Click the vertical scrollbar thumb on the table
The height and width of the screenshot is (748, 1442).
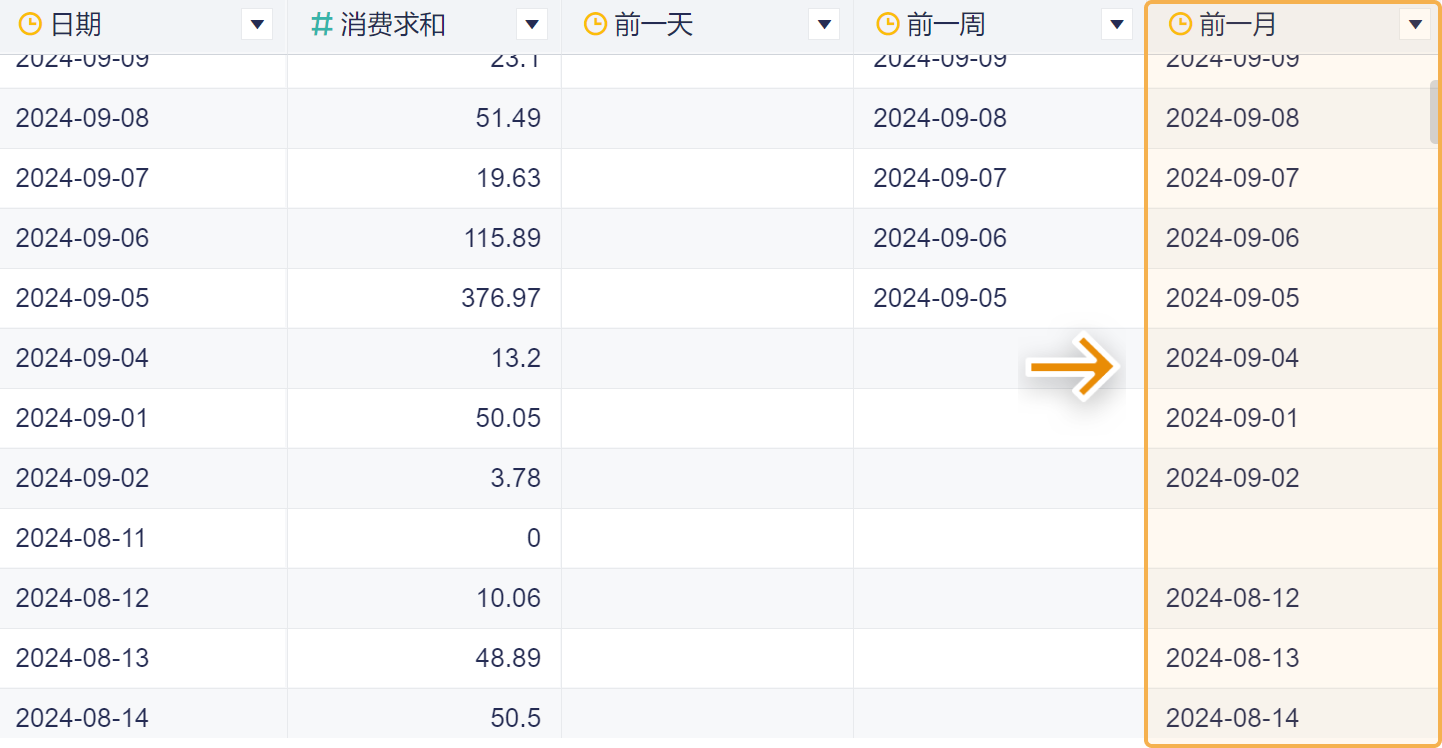[1435, 112]
